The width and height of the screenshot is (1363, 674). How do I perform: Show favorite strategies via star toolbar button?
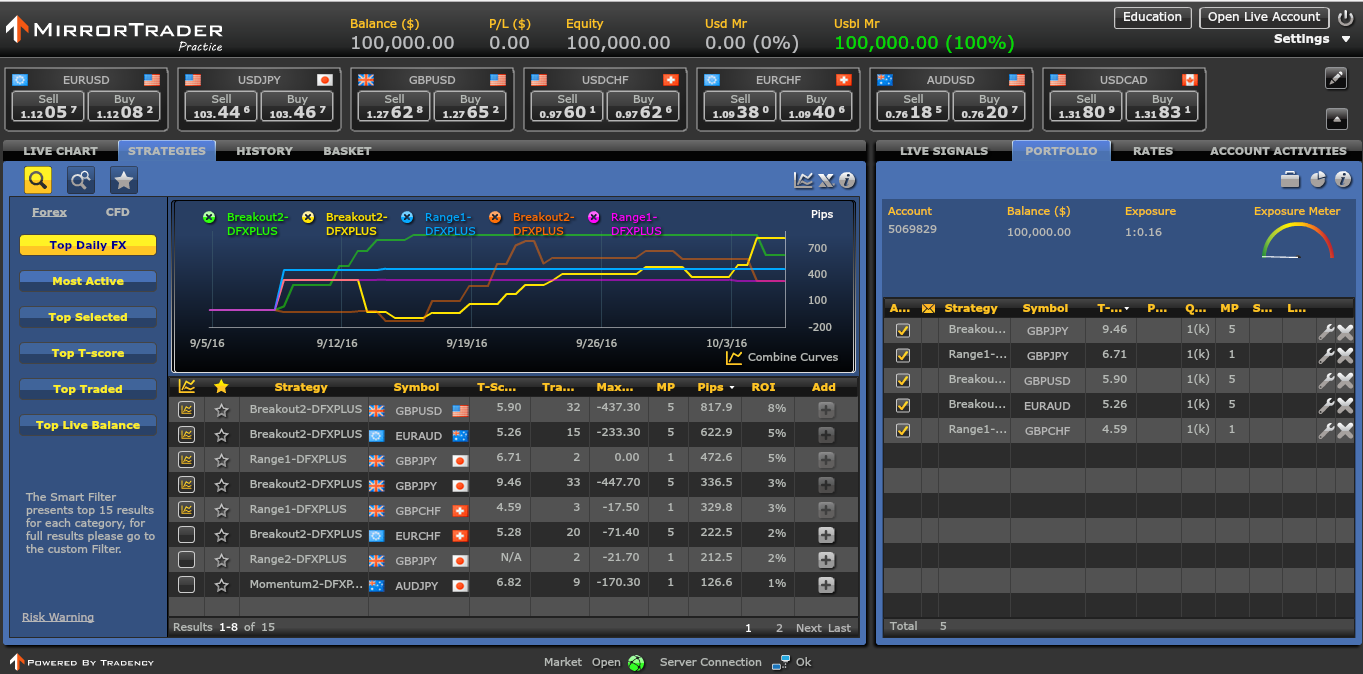tap(124, 180)
